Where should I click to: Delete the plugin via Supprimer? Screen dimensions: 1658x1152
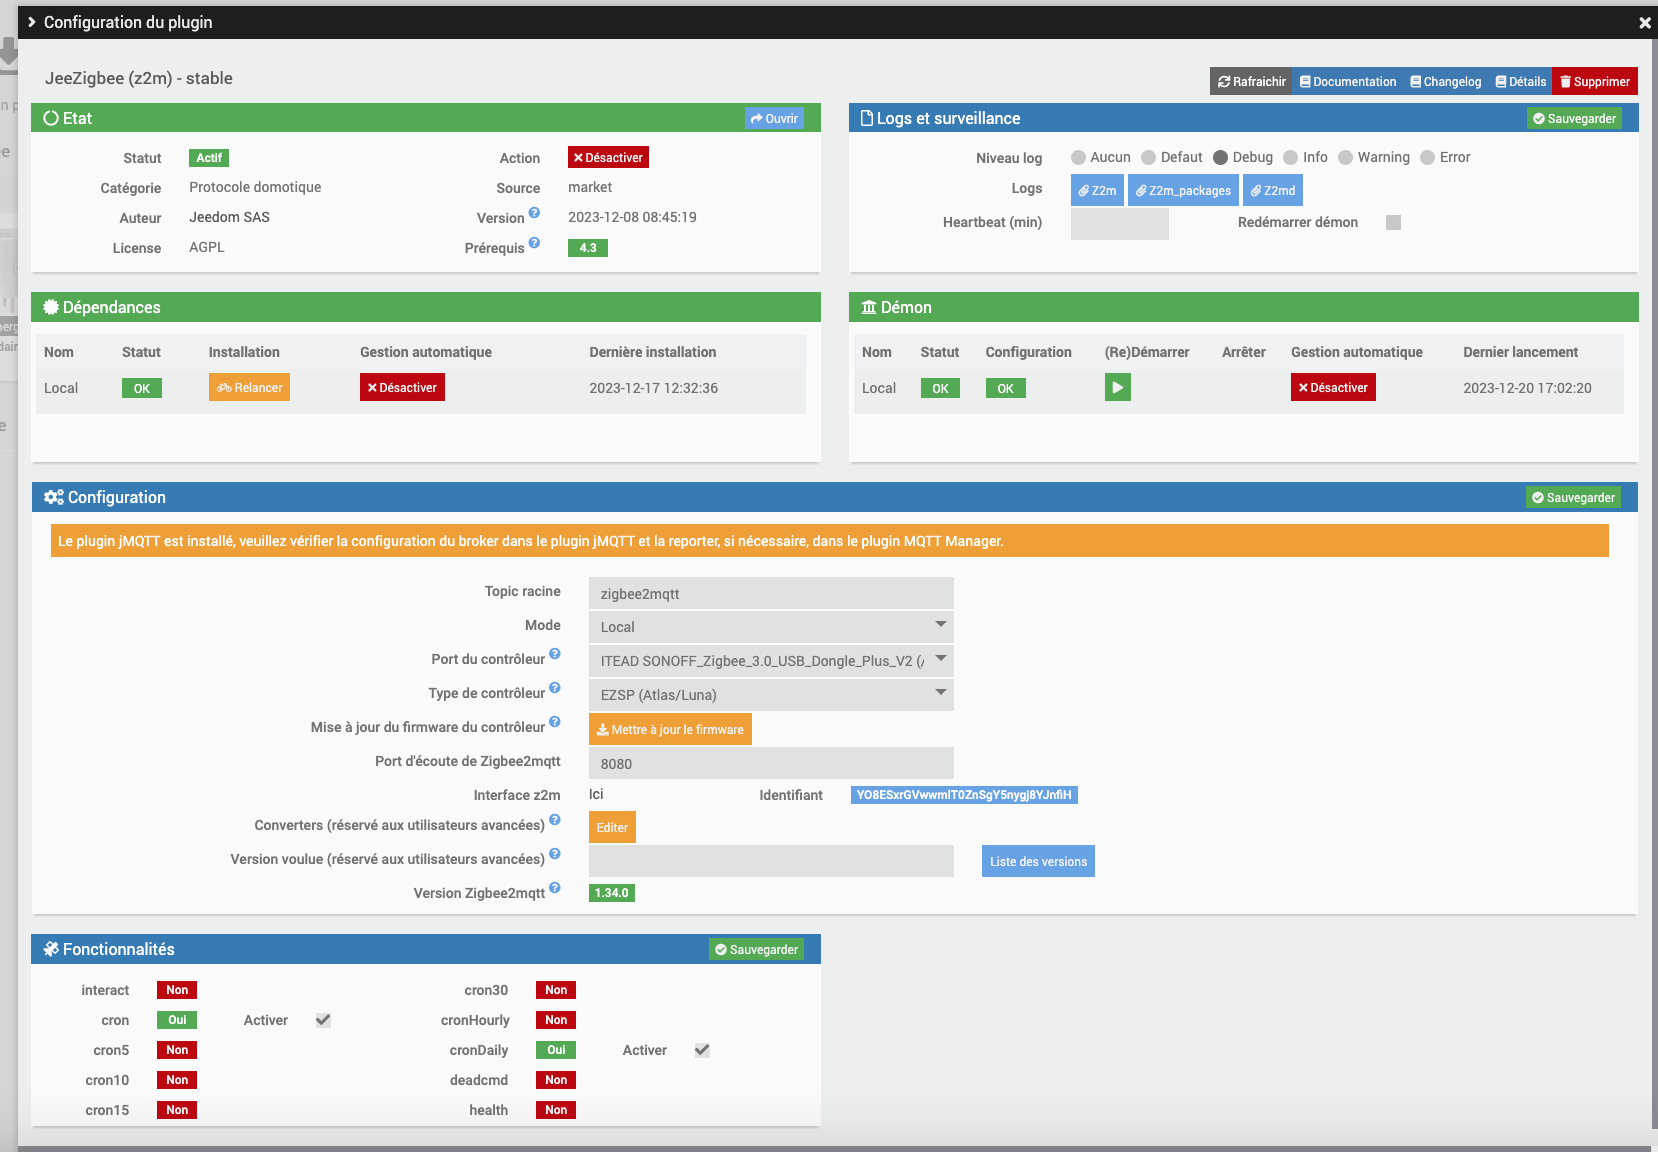1594,81
